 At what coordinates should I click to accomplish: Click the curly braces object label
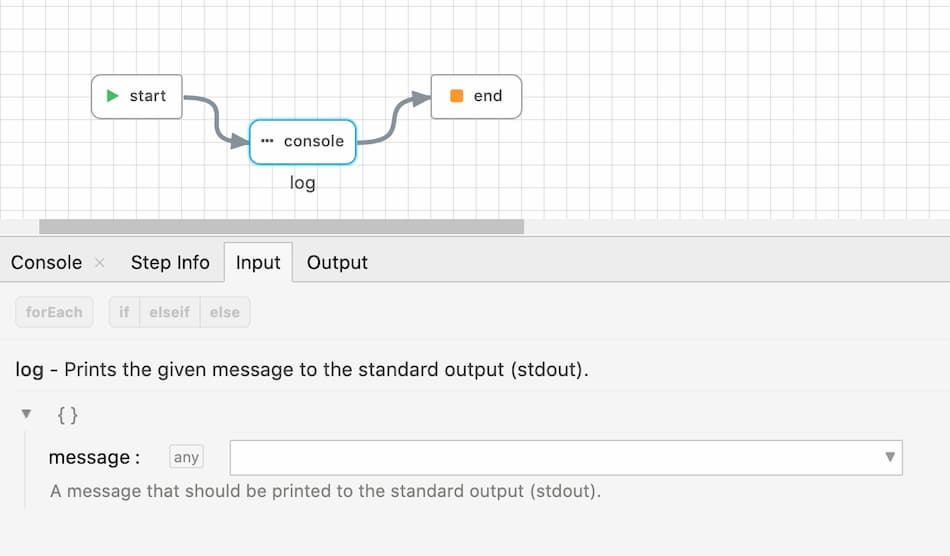[67, 415]
